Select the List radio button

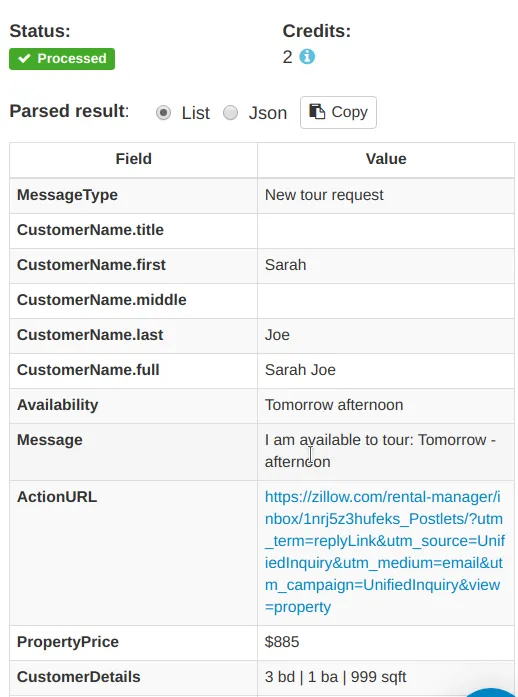pos(163,113)
